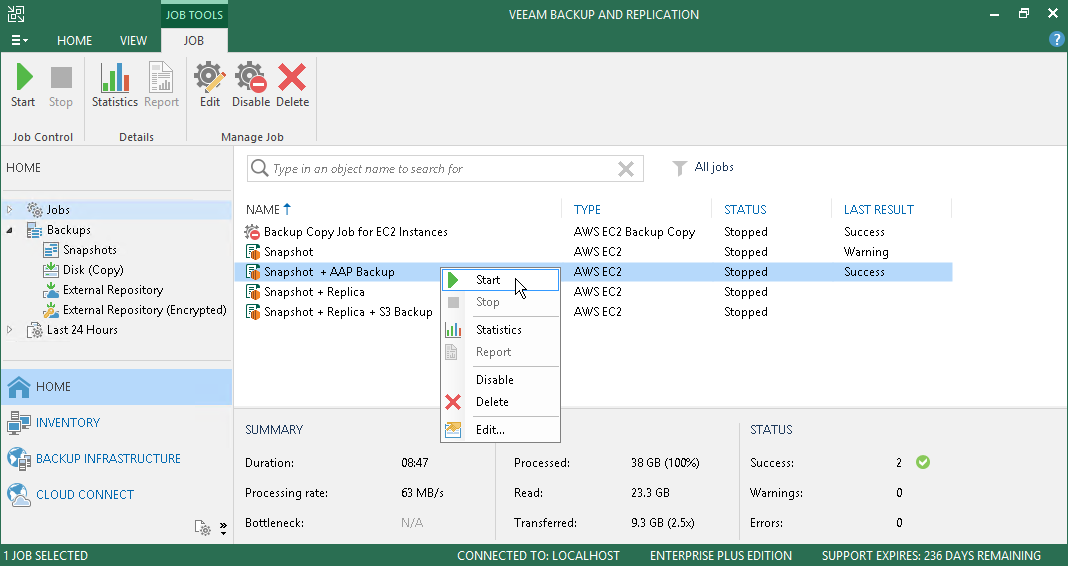Click the BACKUP INFRASTRUCTURE icon
Screen dimensions: 1068x566
tap(19, 459)
